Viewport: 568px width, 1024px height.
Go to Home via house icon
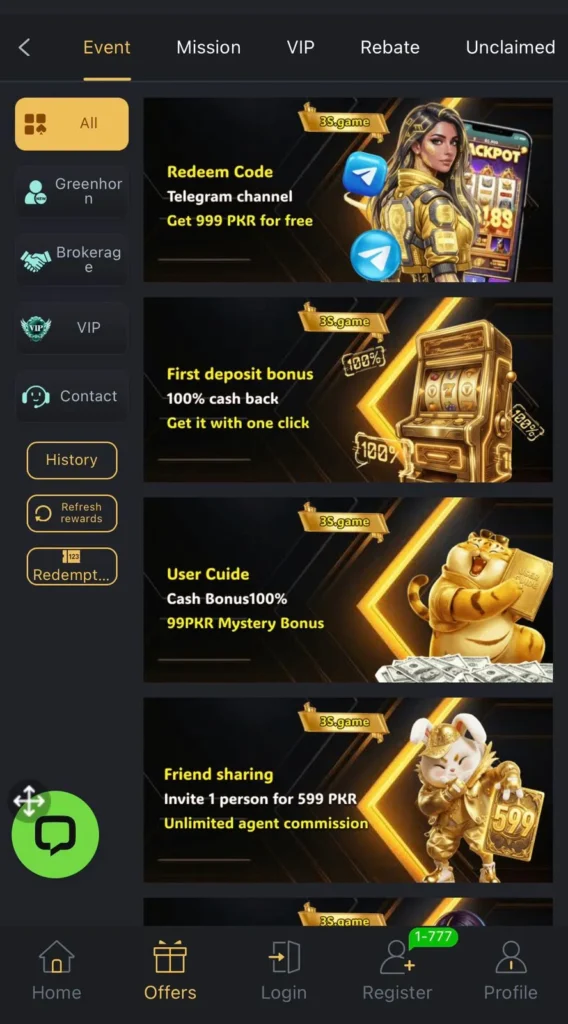57,957
